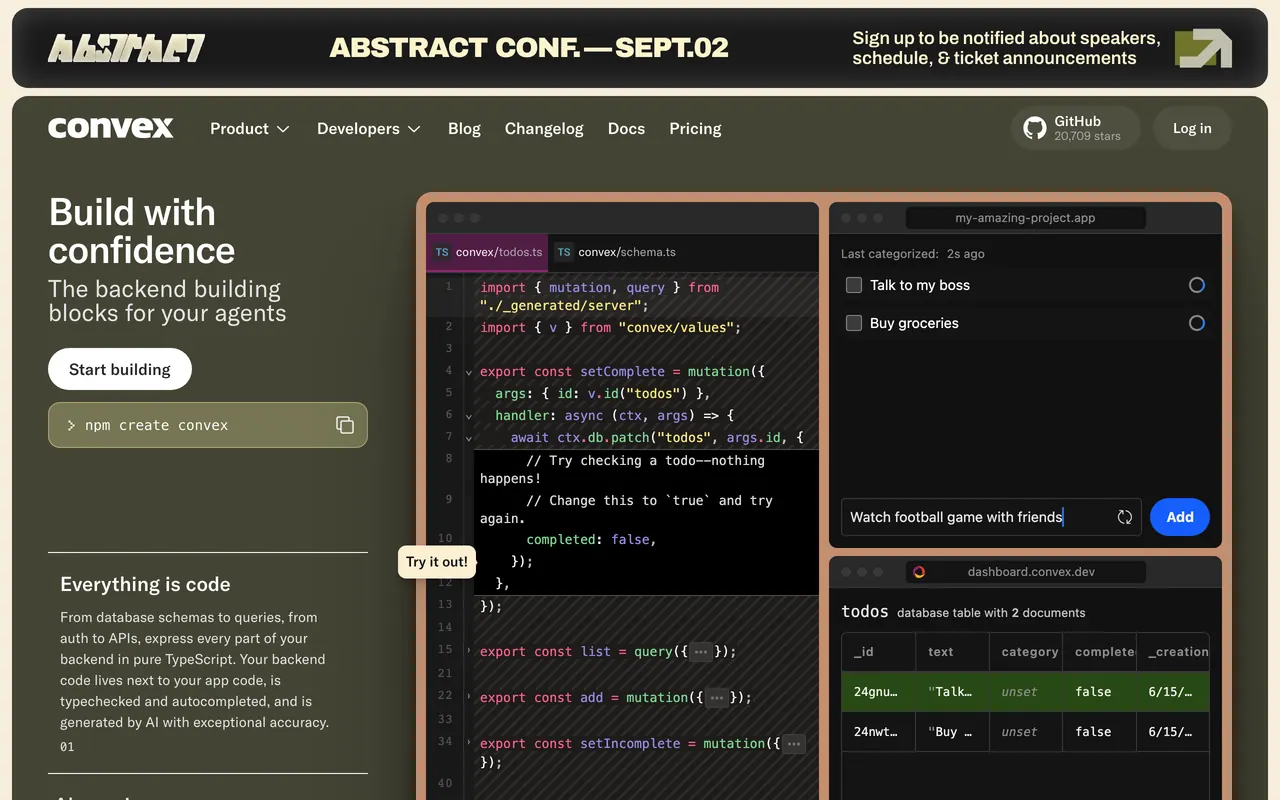Viewport: 1280px width, 800px height.
Task: Click the _id column header
Action: [878, 651]
